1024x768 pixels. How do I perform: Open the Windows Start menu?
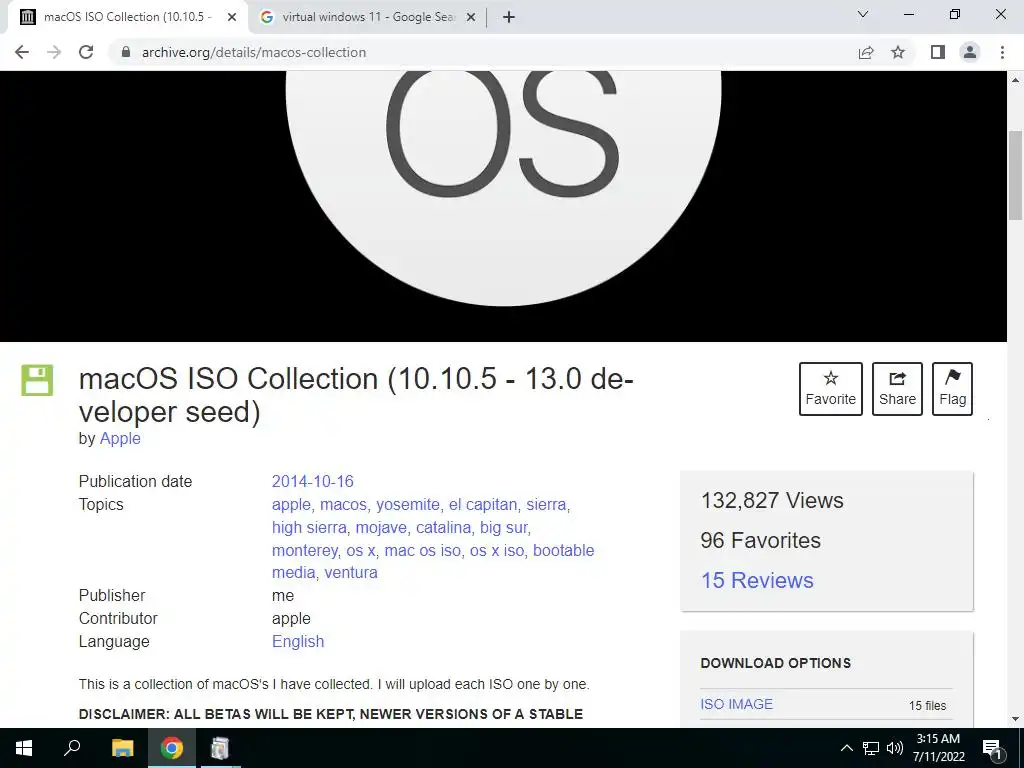[24, 748]
